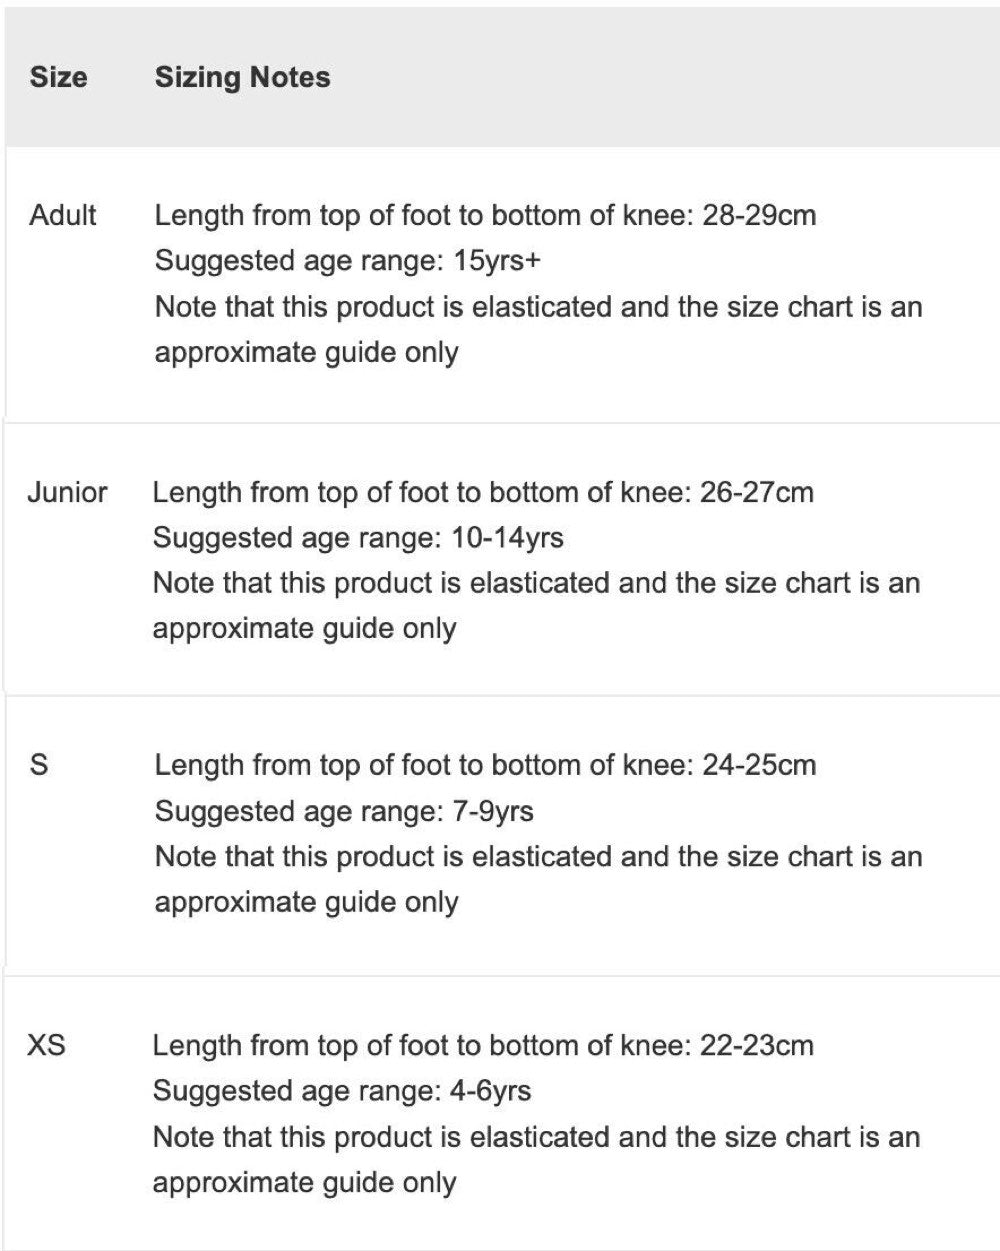Click S row's 'Note that this product' line
Image resolution: width=1000 pixels, height=1251 pixels.
(538, 857)
